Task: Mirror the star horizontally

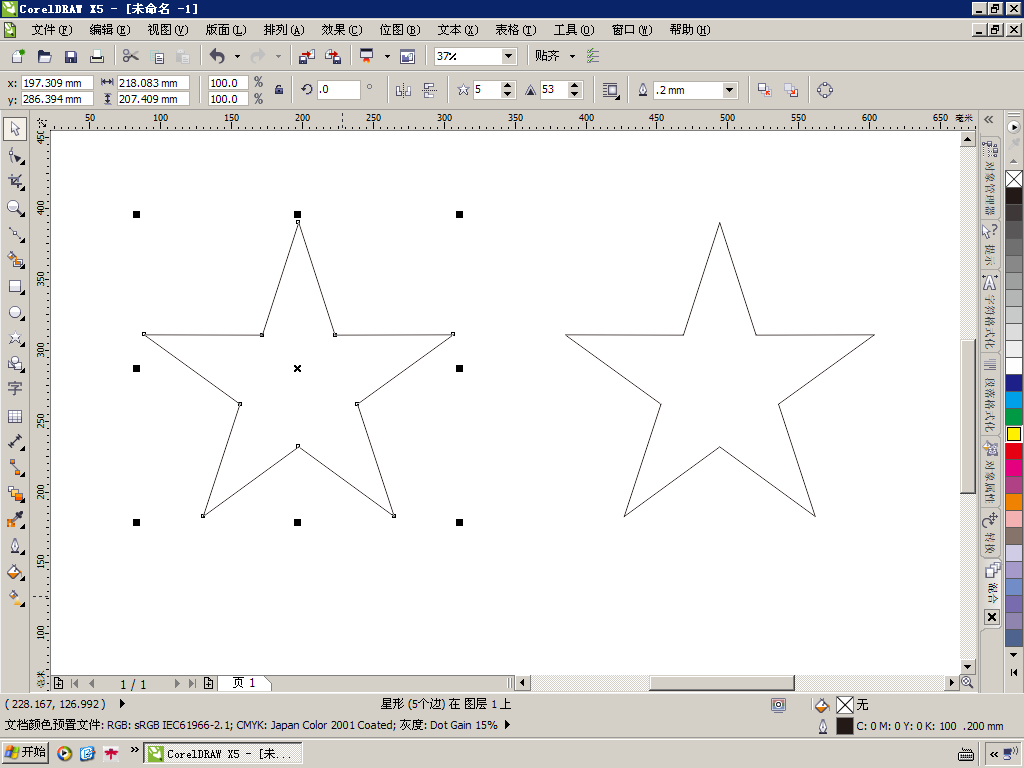Action: (x=403, y=90)
